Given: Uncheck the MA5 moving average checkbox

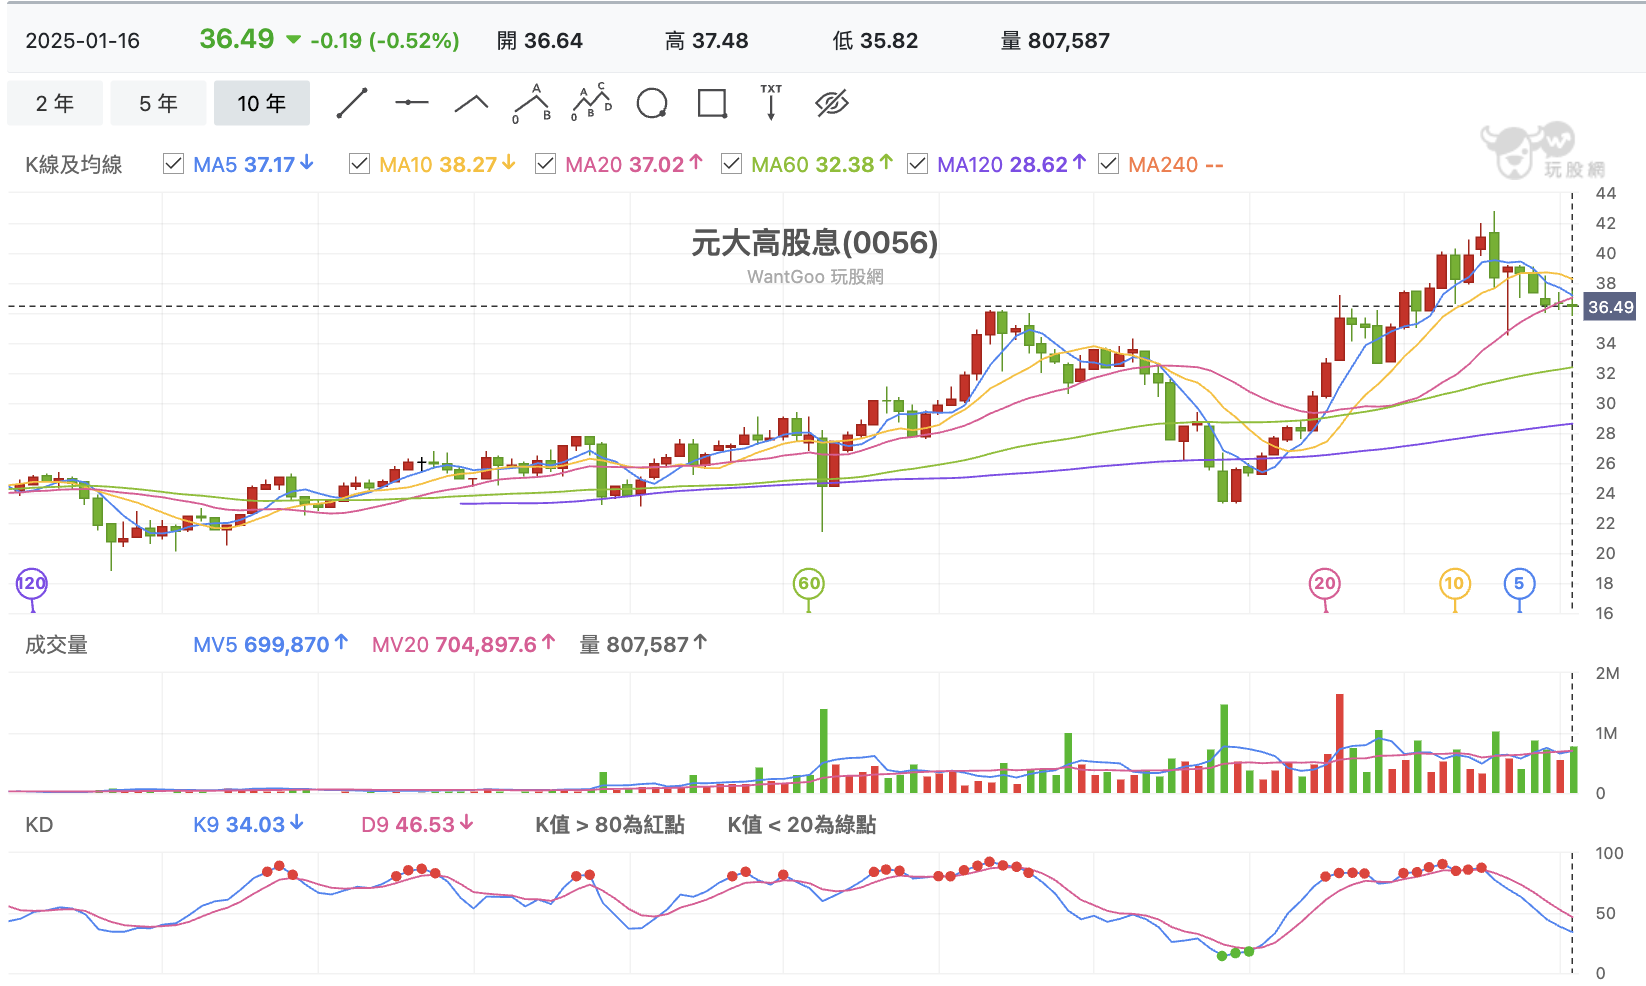Looking at the screenshot, I should click(173, 164).
